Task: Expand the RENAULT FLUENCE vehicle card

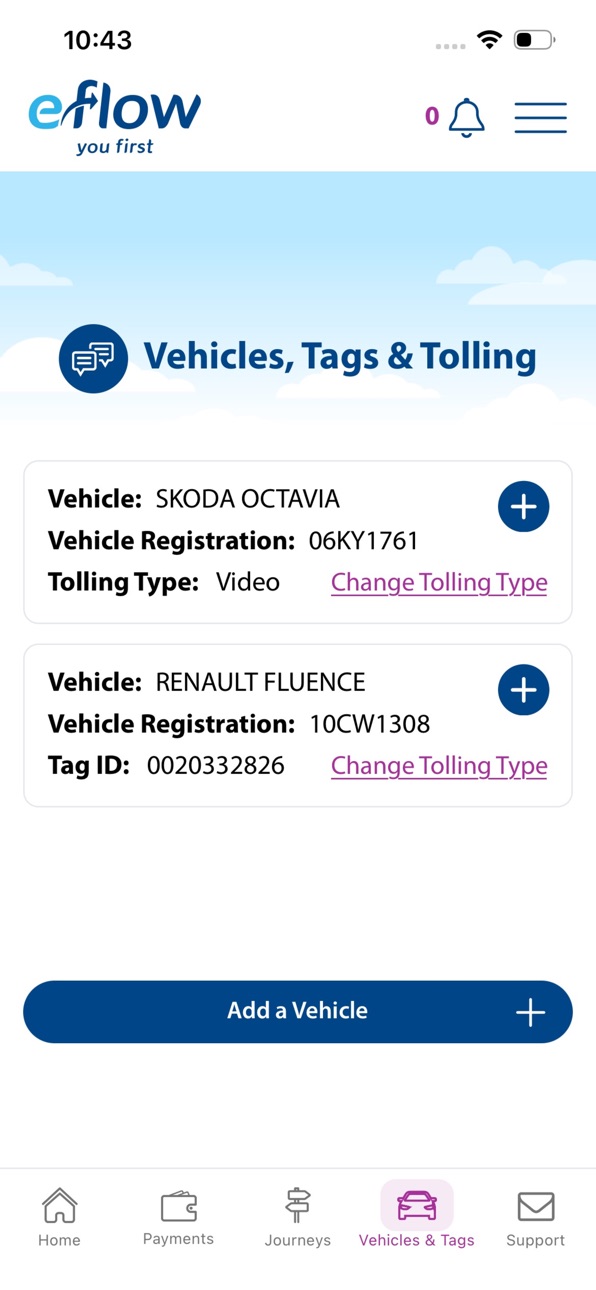Action: pos(524,690)
